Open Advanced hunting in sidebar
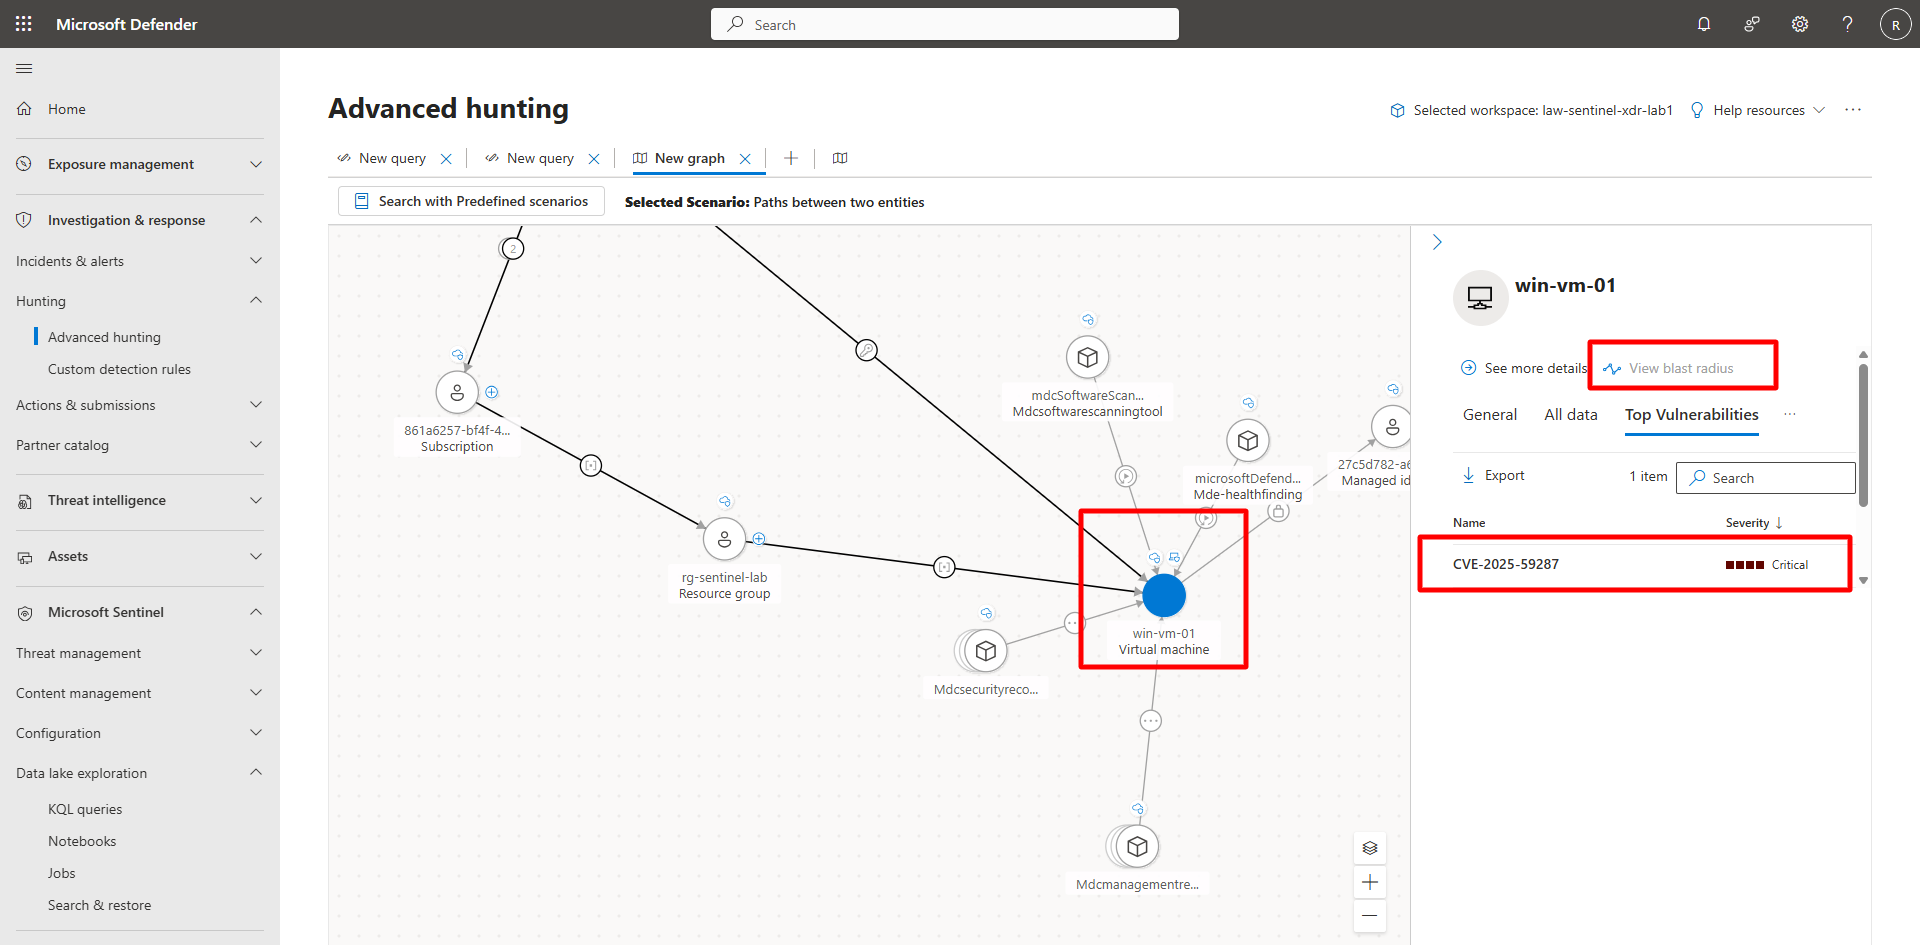Image resolution: width=1920 pixels, height=945 pixels. 104,337
